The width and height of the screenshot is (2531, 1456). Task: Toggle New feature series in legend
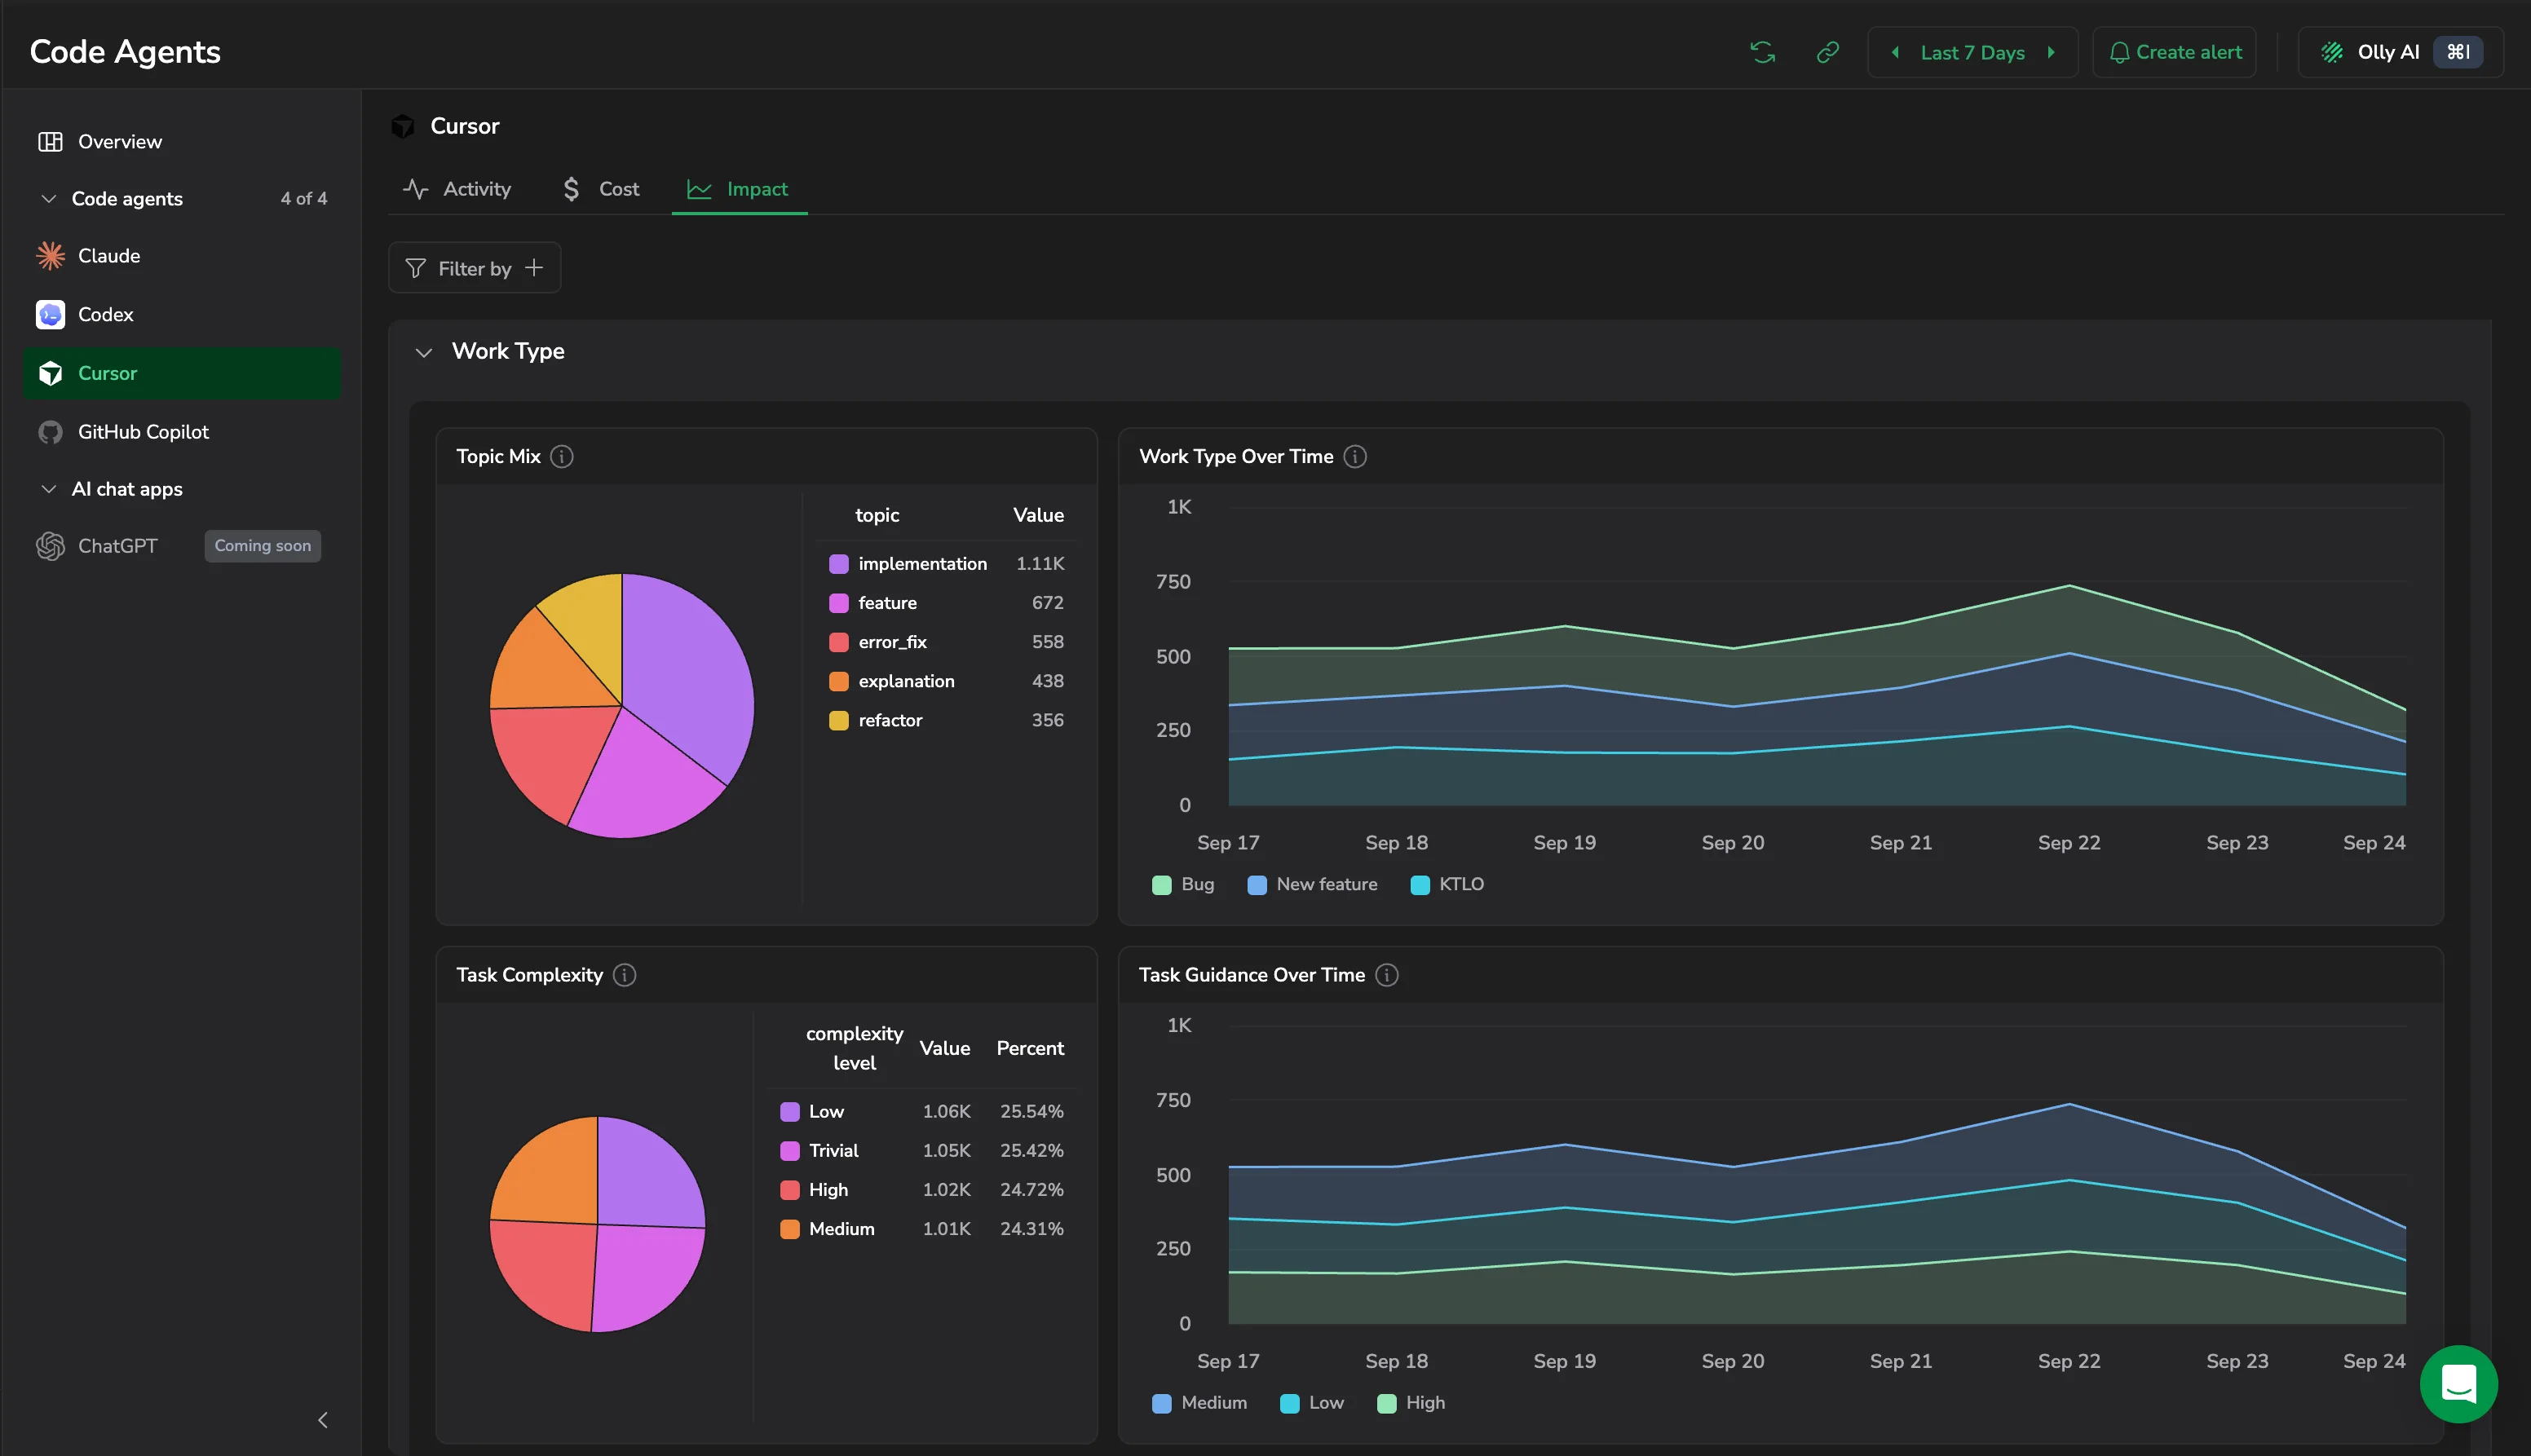tap(1312, 884)
